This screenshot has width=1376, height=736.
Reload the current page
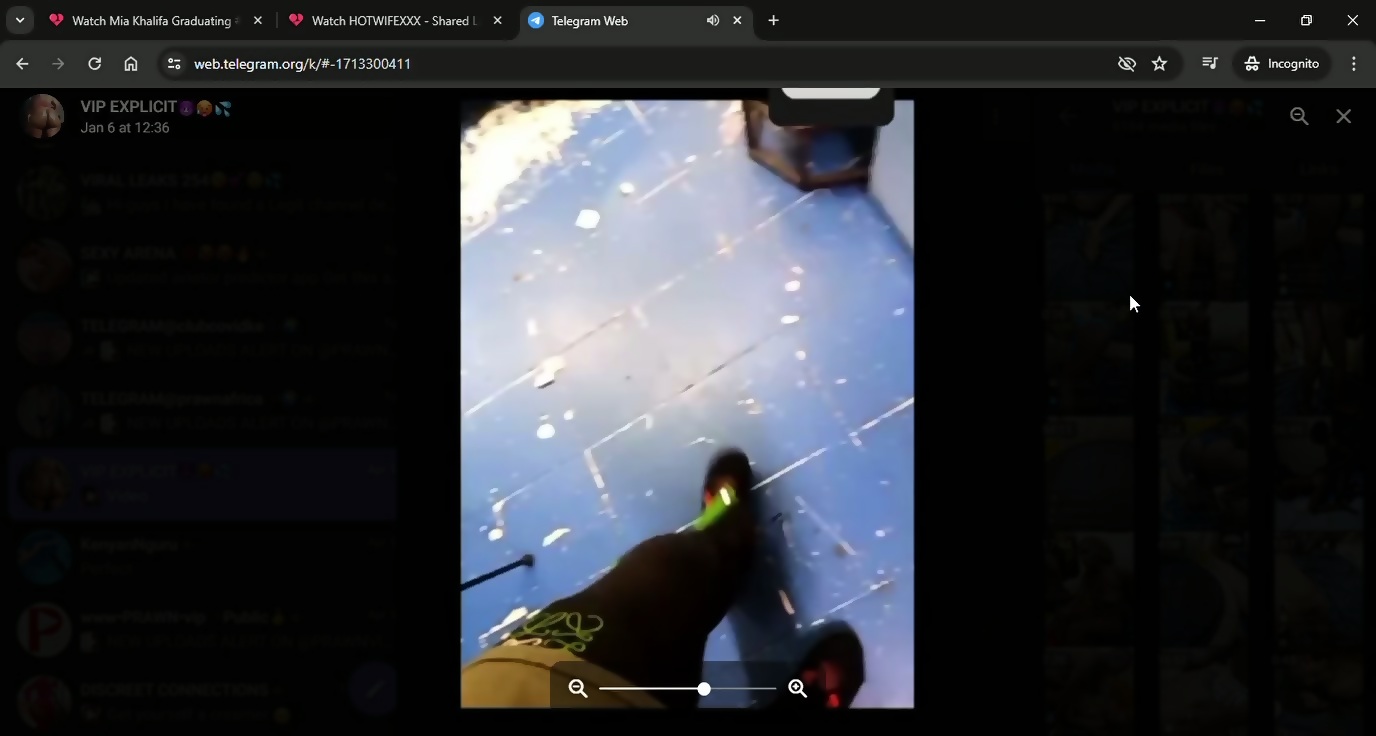[94, 63]
